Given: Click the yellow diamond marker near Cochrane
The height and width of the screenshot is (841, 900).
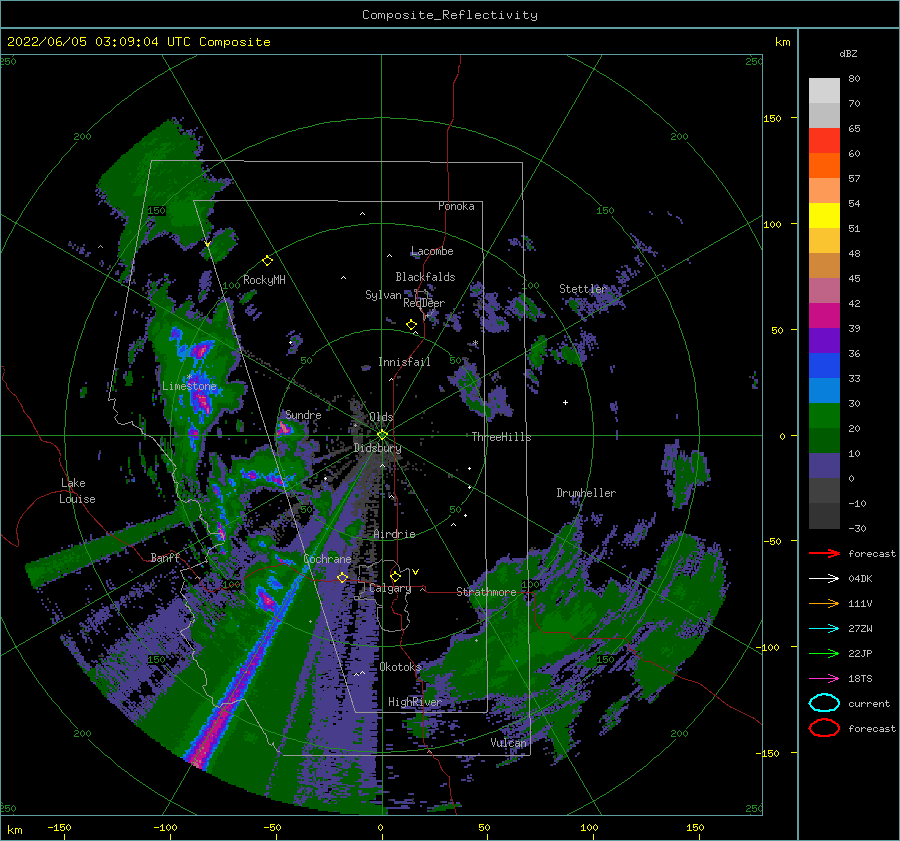Looking at the screenshot, I should [x=342, y=577].
